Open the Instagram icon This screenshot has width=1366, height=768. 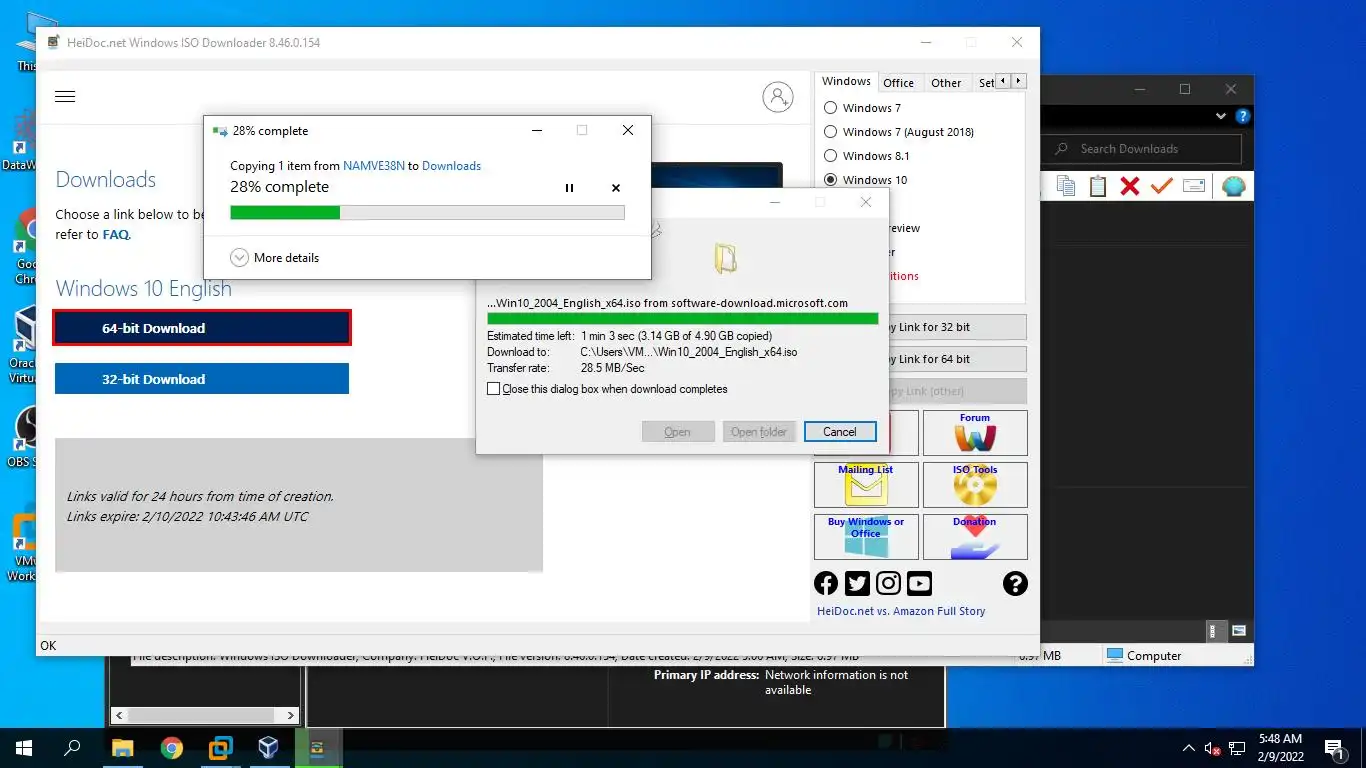pos(888,584)
